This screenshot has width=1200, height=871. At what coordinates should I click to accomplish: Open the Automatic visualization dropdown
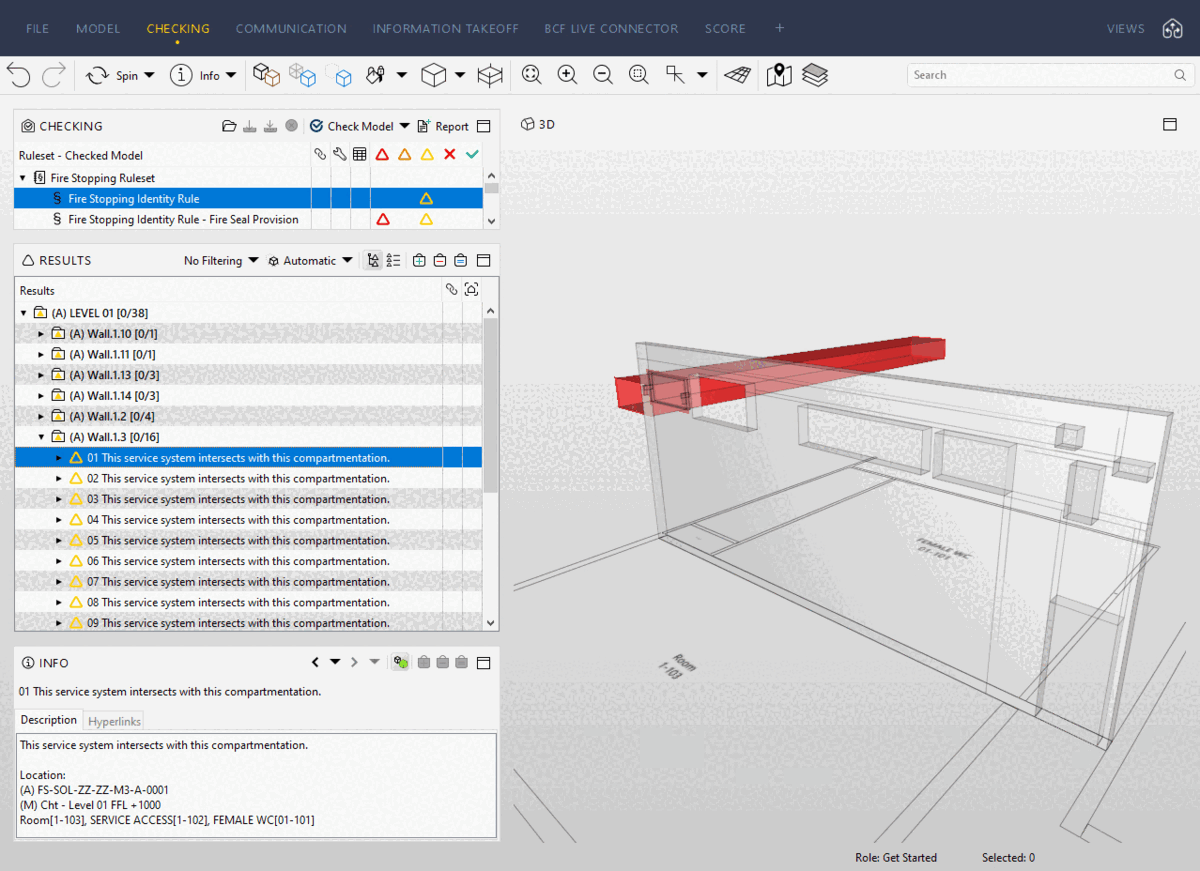pos(310,261)
